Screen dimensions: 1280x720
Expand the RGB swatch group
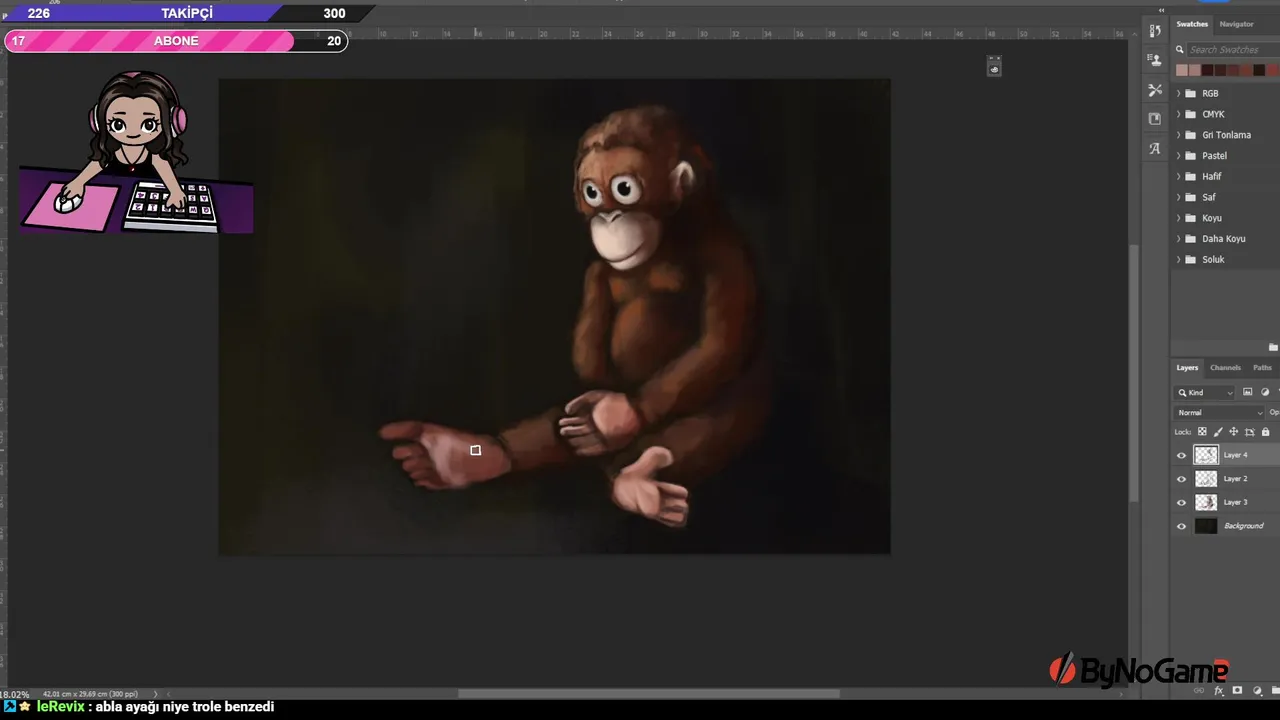tap(1178, 93)
